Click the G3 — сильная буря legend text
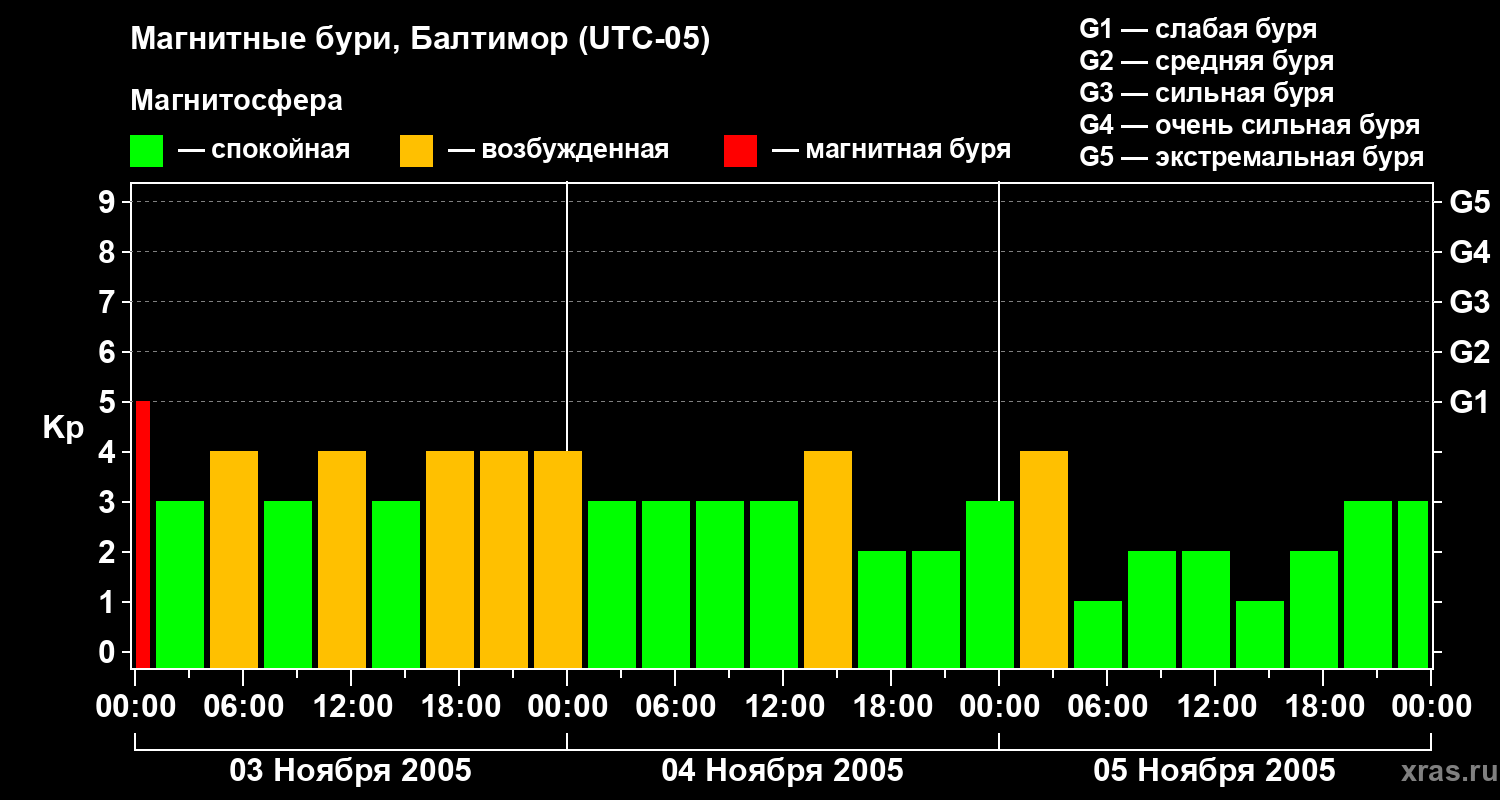The height and width of the screenshot is (800, 1500). 1206,93
